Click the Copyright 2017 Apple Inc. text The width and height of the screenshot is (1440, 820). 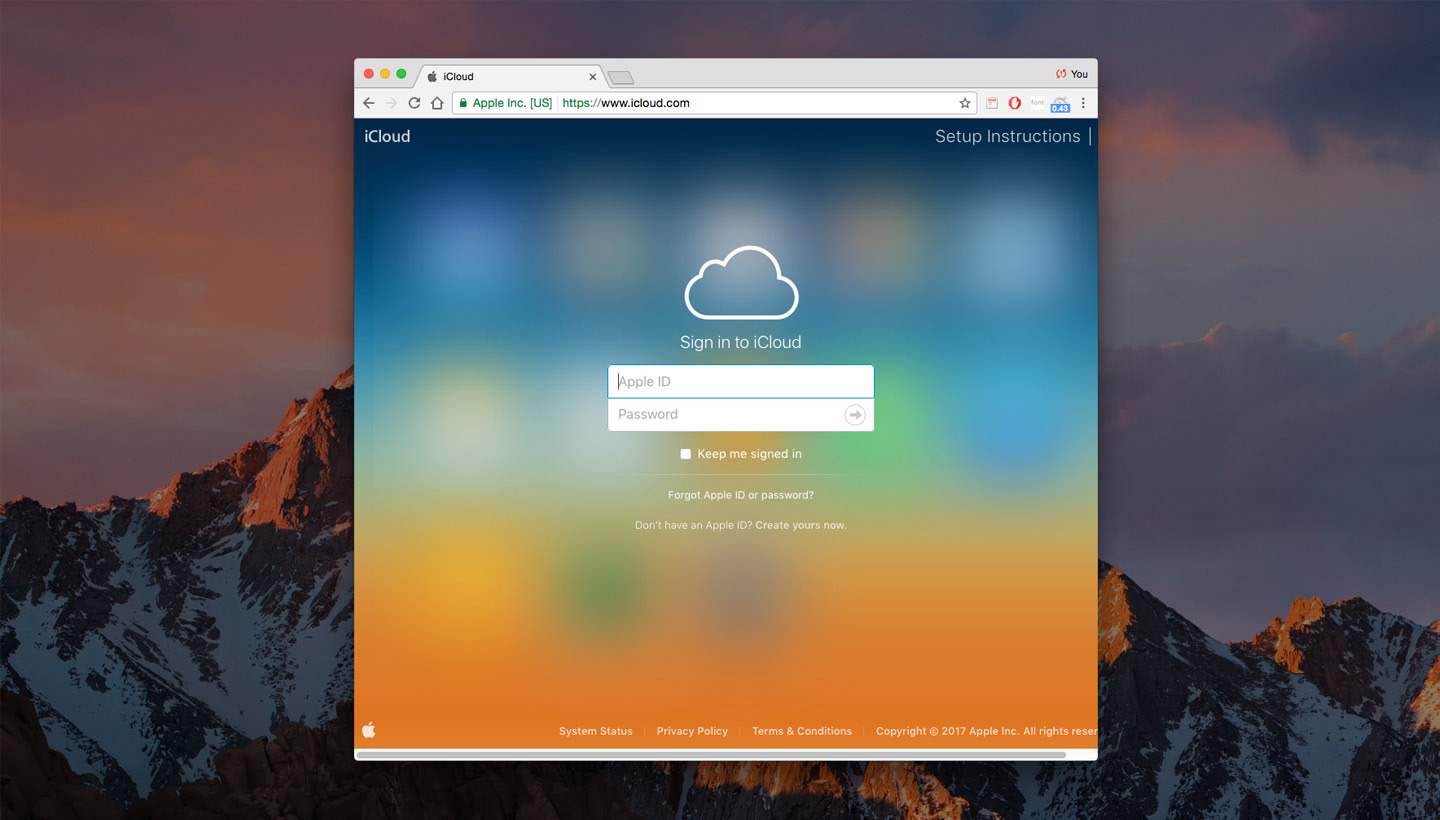click(986, 731)
